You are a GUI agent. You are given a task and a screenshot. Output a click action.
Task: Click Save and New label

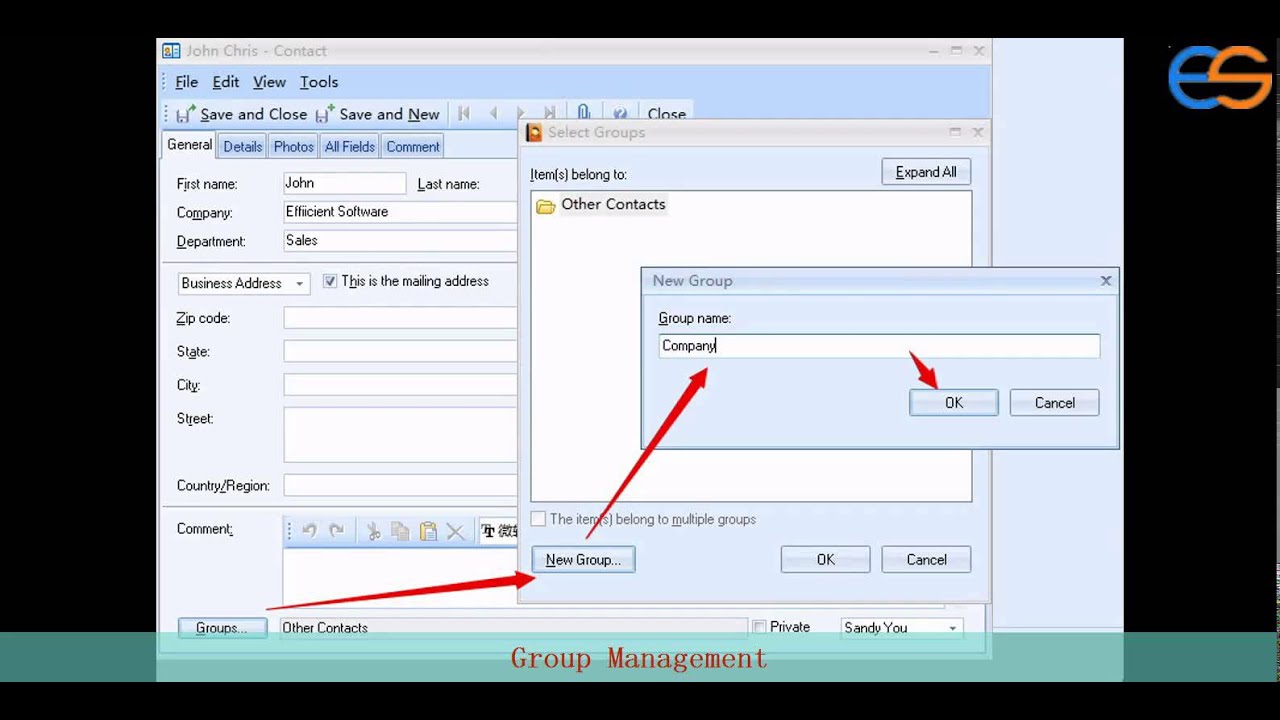(x=389, y=114)
